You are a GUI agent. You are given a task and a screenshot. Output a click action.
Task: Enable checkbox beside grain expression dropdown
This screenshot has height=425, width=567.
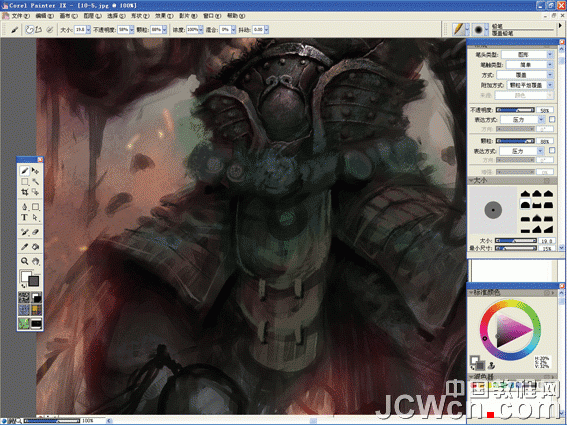[552, 150]
